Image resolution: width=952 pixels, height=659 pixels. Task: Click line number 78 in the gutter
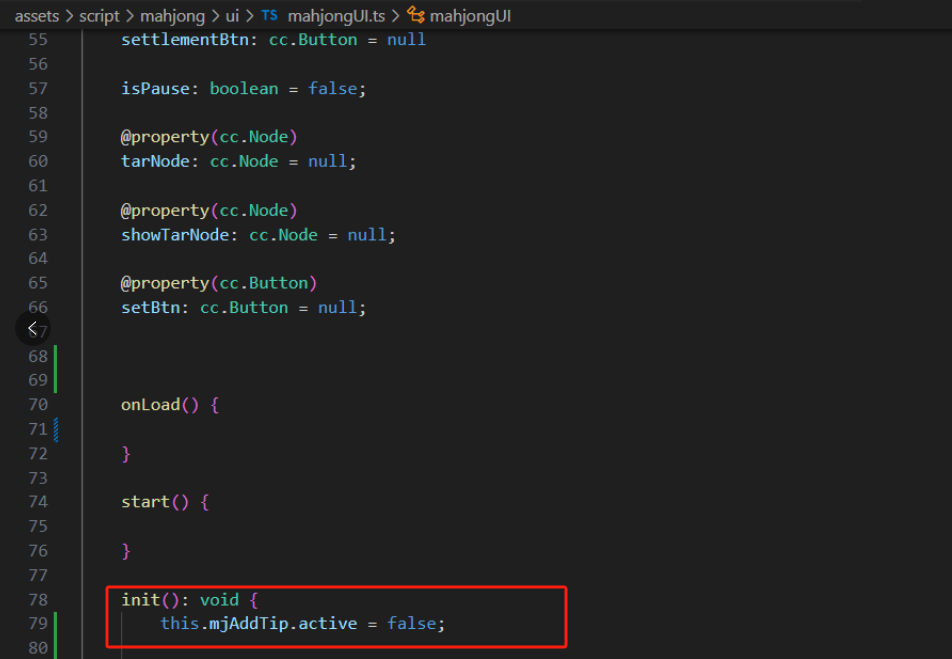tap(38, 600)
